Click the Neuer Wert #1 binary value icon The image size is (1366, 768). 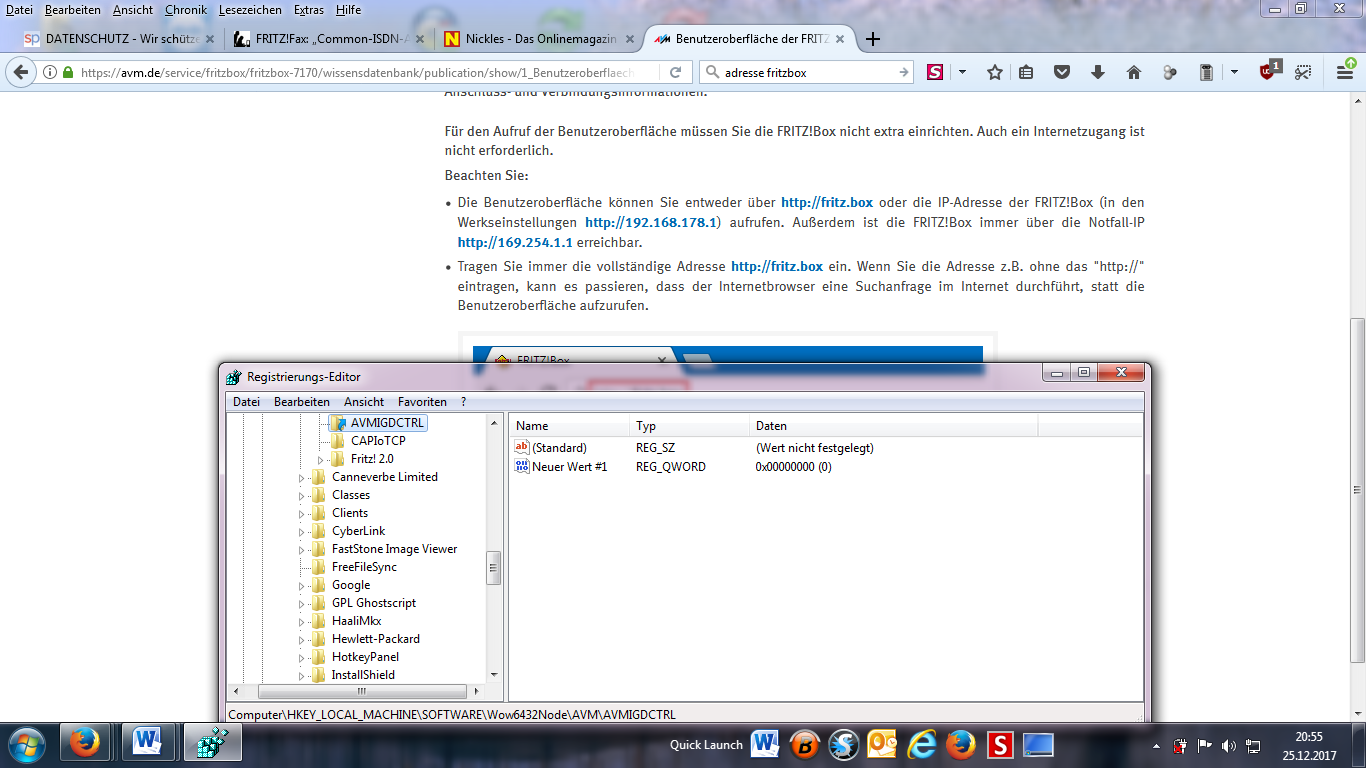[521, 466]
